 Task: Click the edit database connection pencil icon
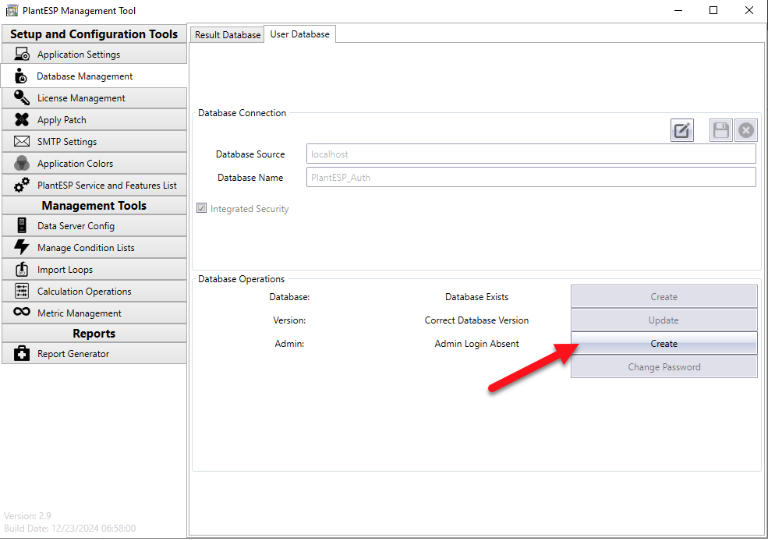(682, 130)
